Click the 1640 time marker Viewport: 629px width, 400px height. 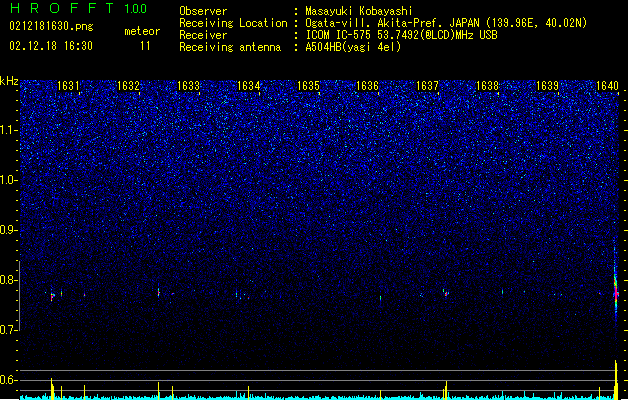(x=607, y=86)
